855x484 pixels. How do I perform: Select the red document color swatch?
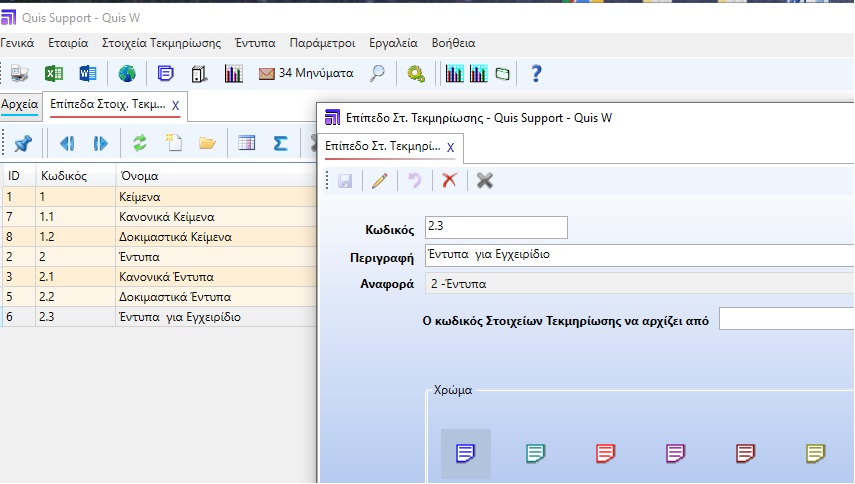click(605, 453)
